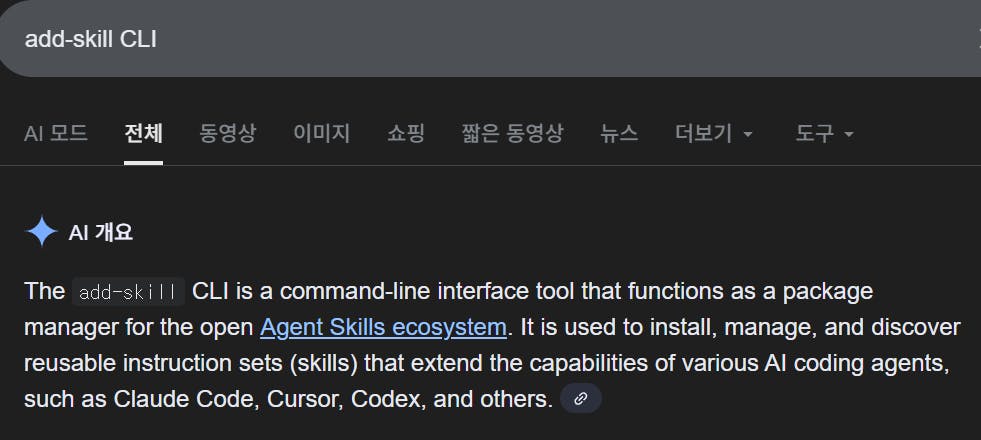Viewport: 981px width, 440px height.
Task: Expand the 도구 dropdown
Action: pyautogui.click(x=824, y=133)
